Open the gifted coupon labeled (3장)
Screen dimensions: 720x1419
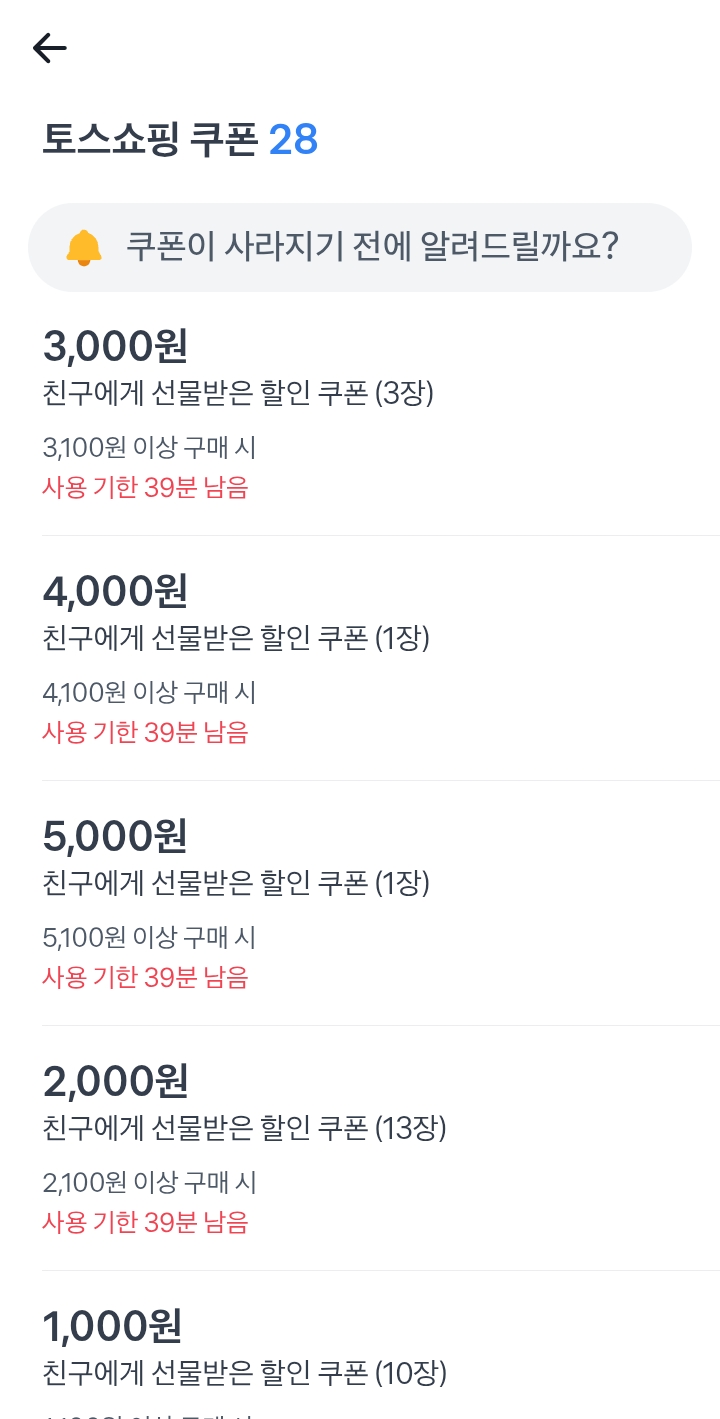pos(238,394)
